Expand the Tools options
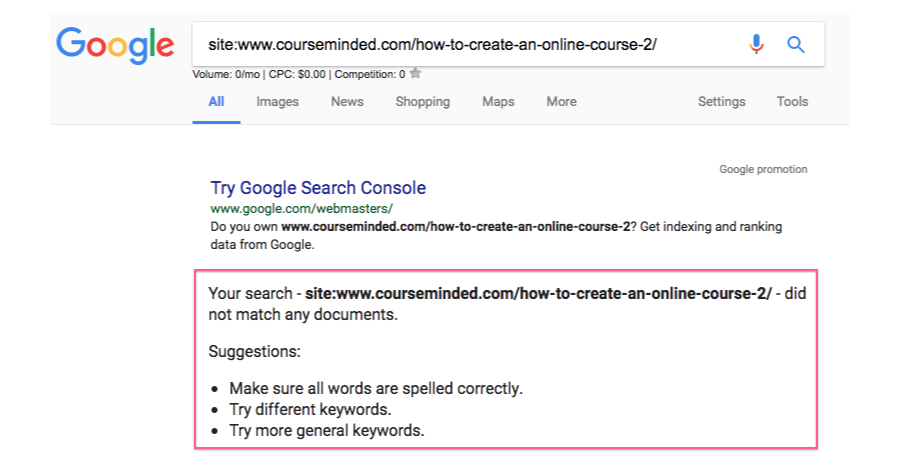 click(792, 101)
